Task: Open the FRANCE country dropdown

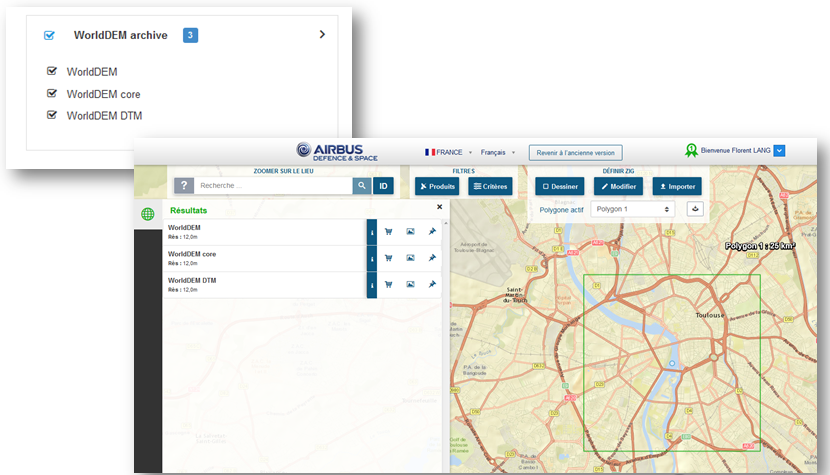Action: coord(448,153)
